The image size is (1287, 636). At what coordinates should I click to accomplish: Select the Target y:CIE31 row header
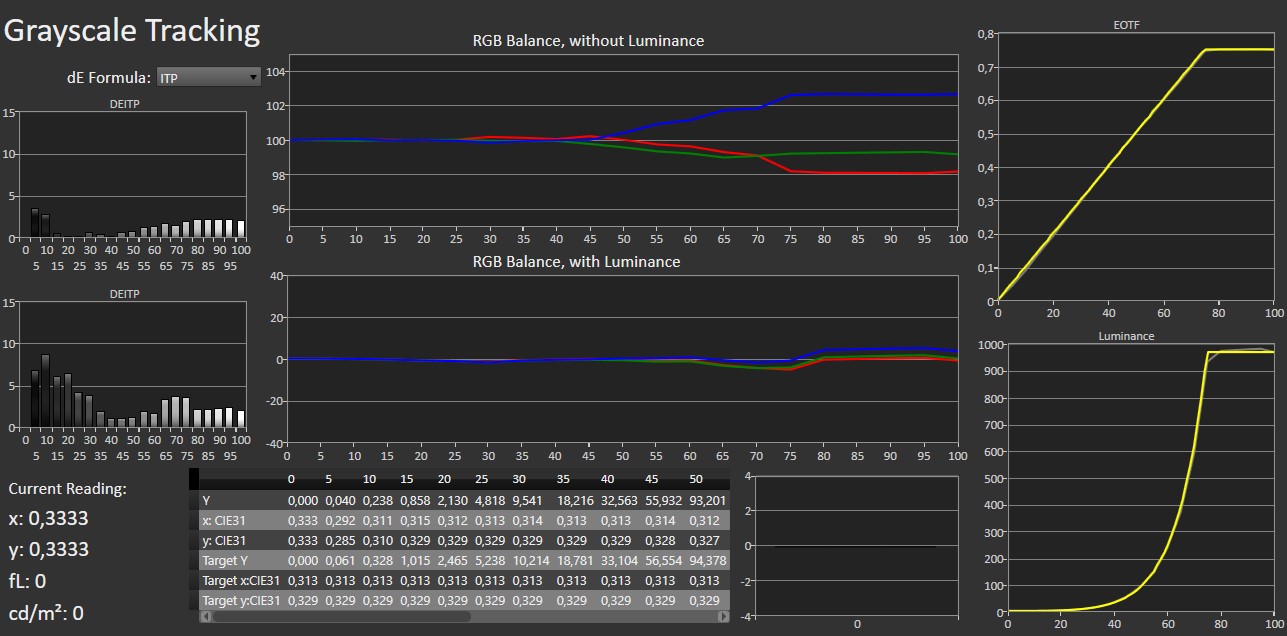pyautogui.click(x=240, y=600)
